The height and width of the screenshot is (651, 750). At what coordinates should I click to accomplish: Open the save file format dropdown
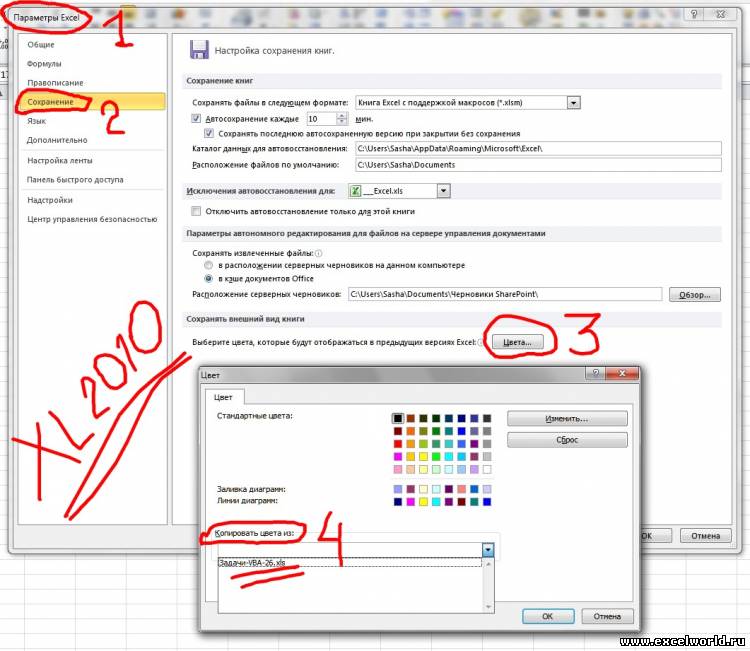574,102
